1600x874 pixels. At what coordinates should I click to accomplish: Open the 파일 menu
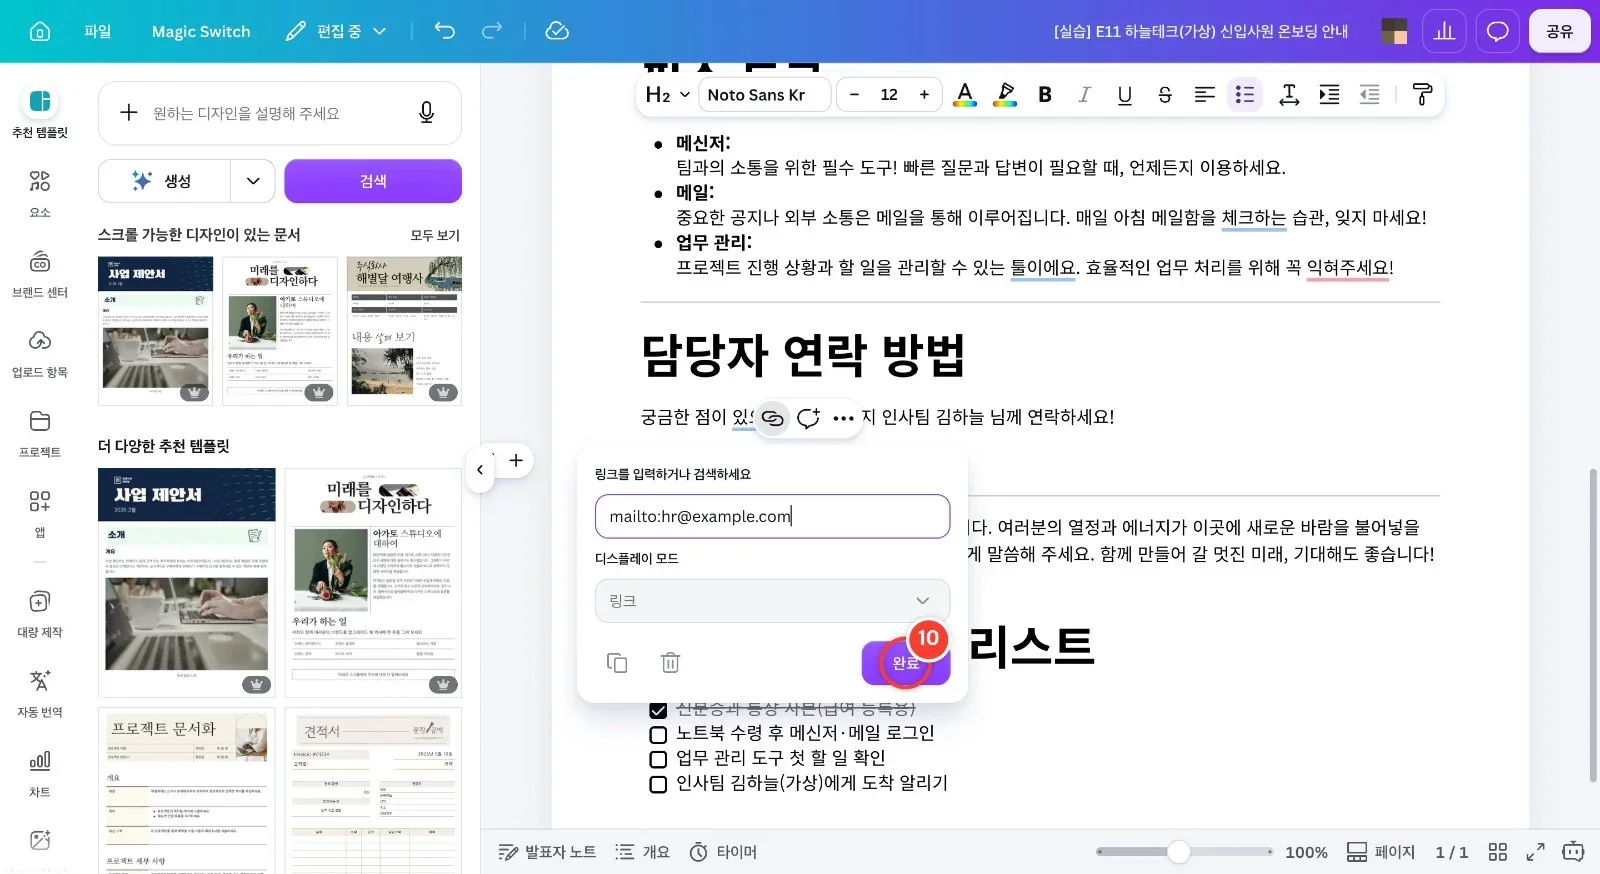pyautogui.click(x=98, y=31)
